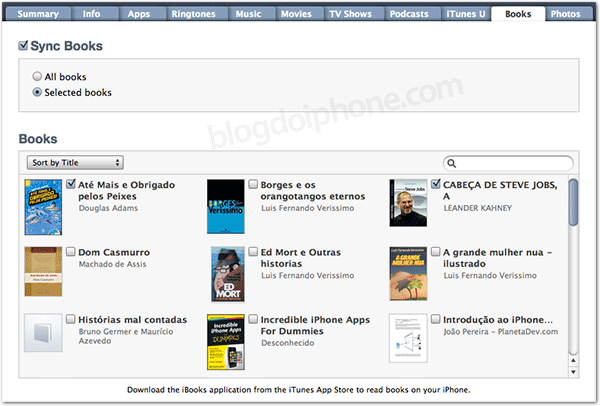Click the books search field

[508, 163]
